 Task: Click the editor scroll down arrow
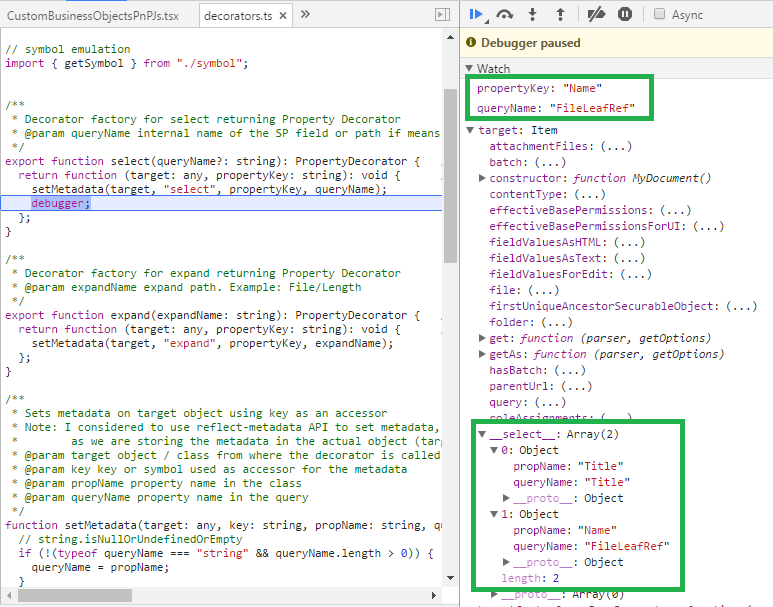(450, 577)
